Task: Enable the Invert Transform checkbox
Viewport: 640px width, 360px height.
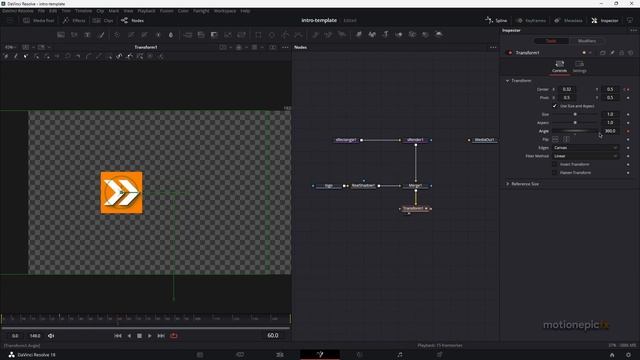Action: (554, 164)
